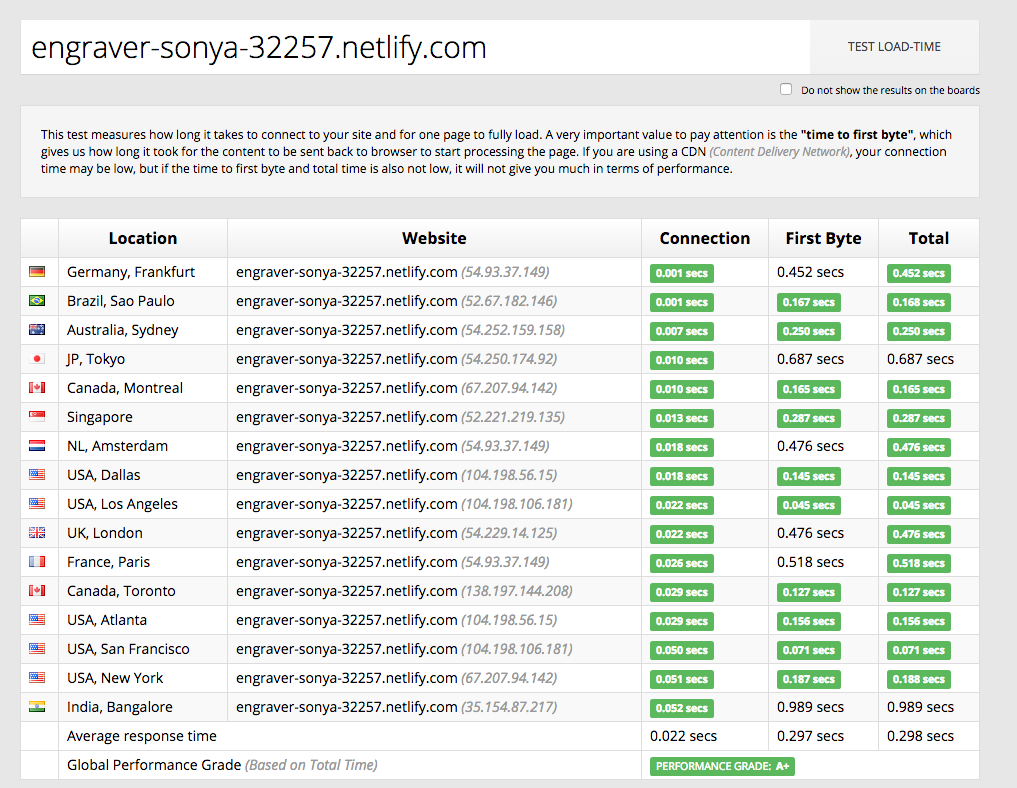The image size is (1017, 788).
Task: Click the UK flag icon
Action: (x=37, y=533)
